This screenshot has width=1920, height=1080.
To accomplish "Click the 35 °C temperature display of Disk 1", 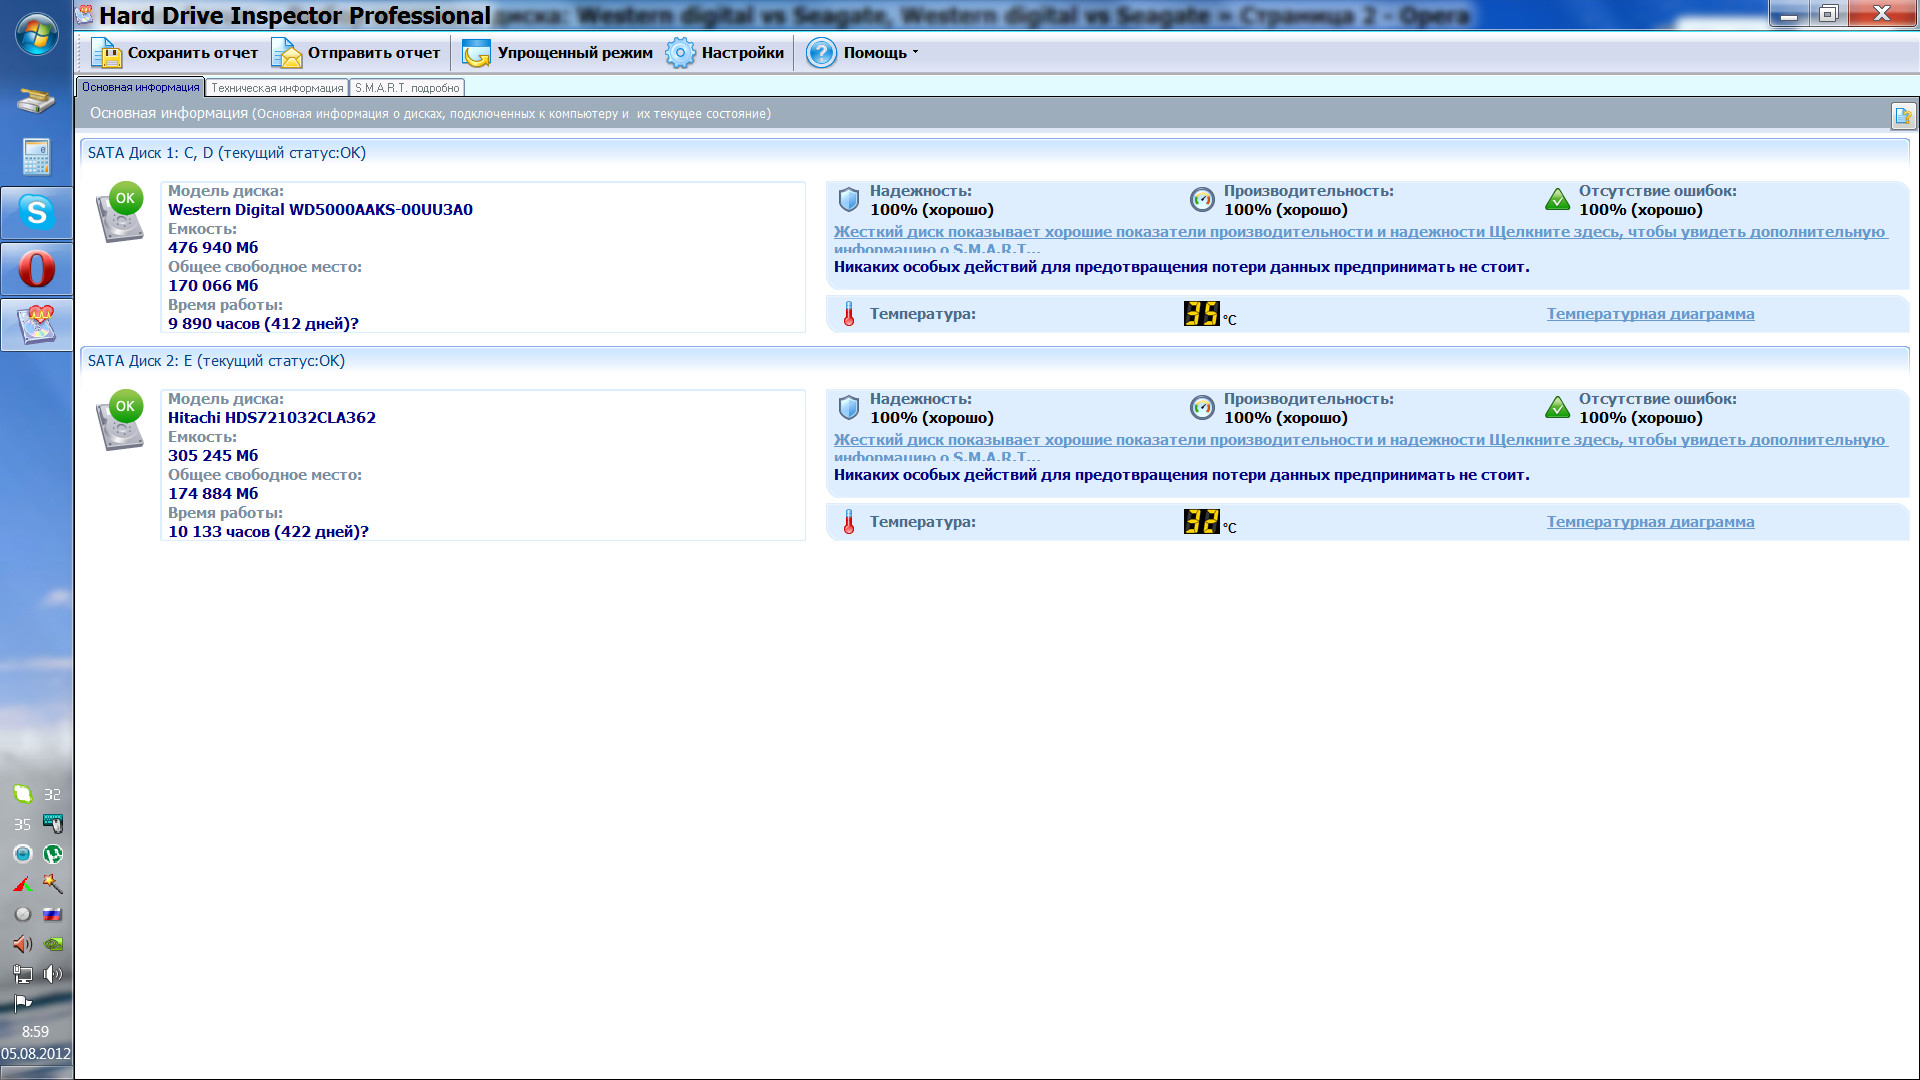I will click(x=1210, y=314).
